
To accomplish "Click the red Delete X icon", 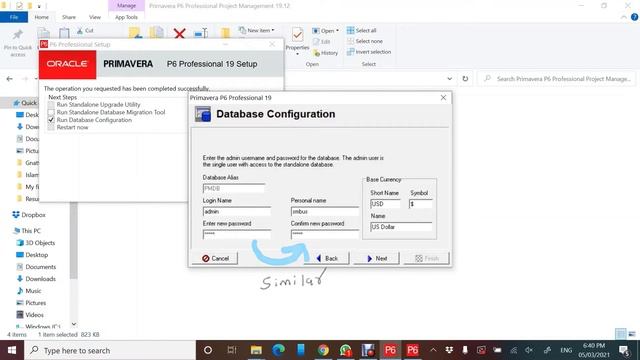I will point(179,33).
